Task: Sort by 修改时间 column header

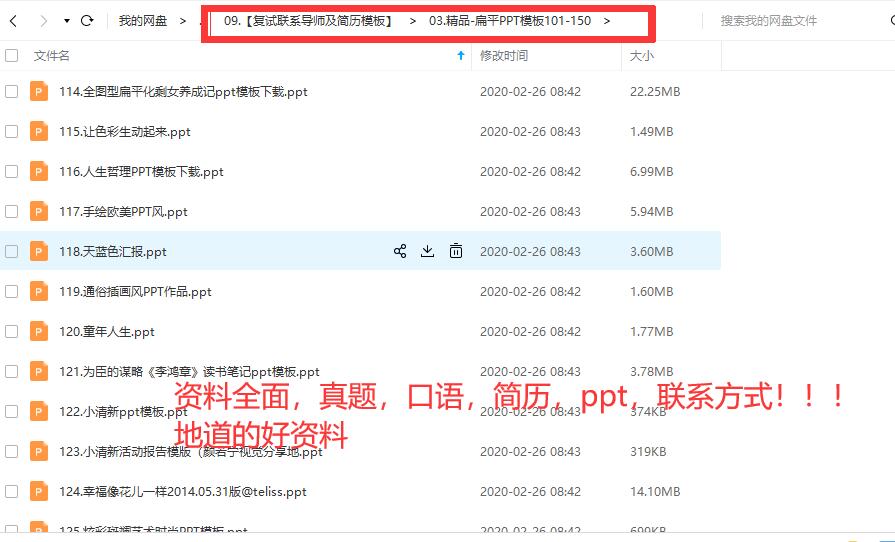Action: 504,56
